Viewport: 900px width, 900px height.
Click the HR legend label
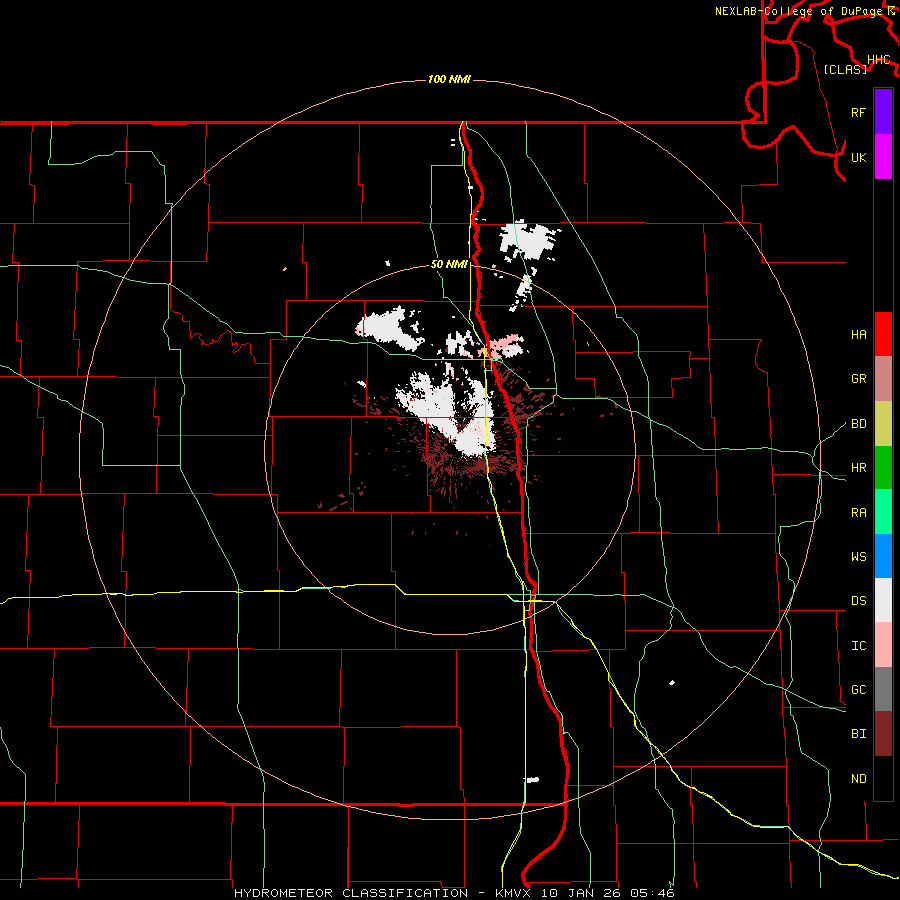click(858, 468)
